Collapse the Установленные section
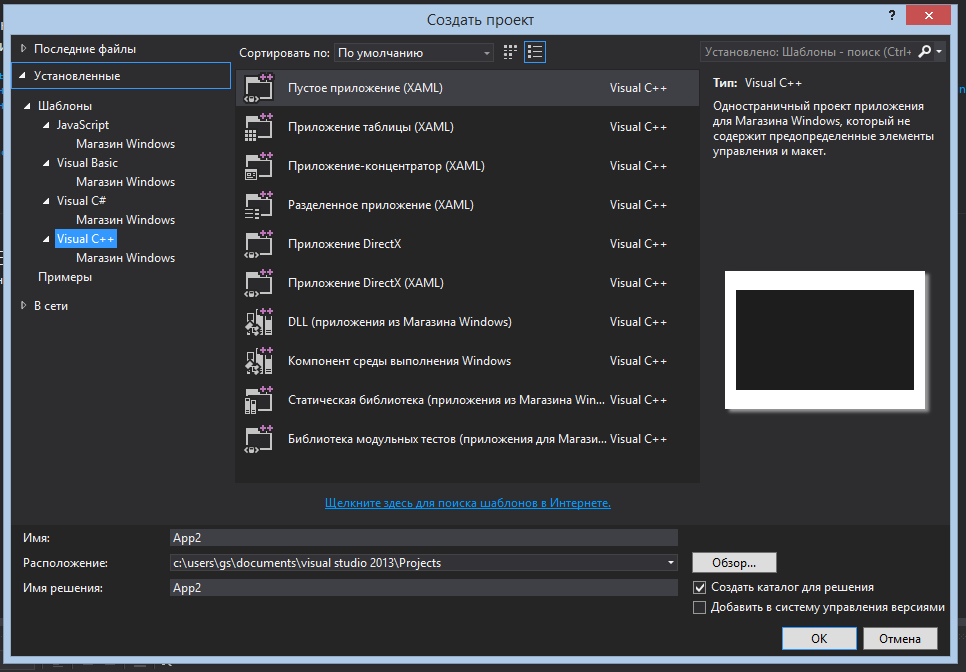966x672 pixels. [23, 76]
